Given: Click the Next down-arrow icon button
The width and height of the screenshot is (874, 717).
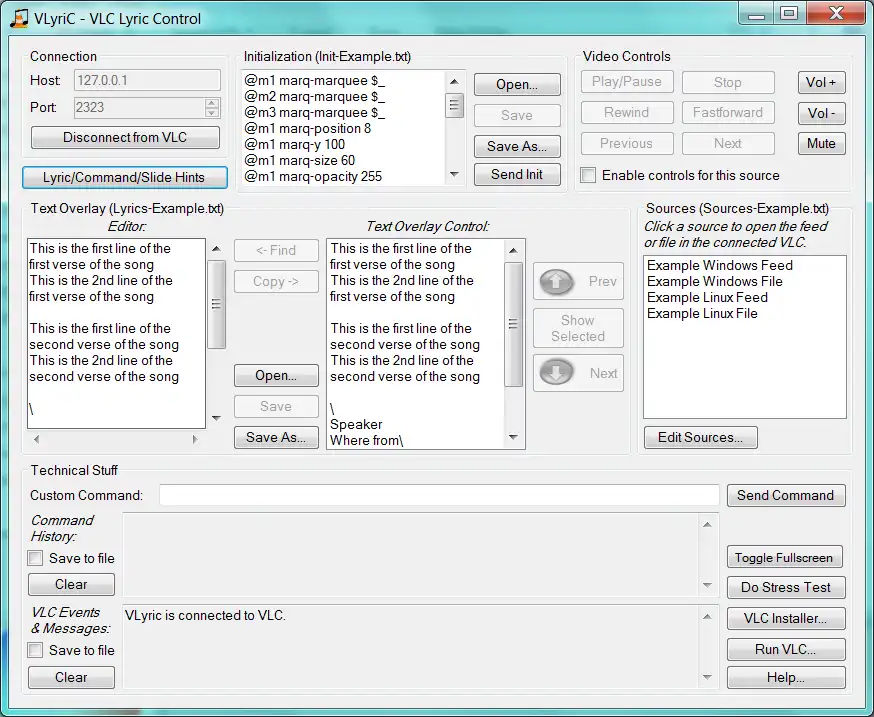Looking at the screenshot, I should pos(578,373).
